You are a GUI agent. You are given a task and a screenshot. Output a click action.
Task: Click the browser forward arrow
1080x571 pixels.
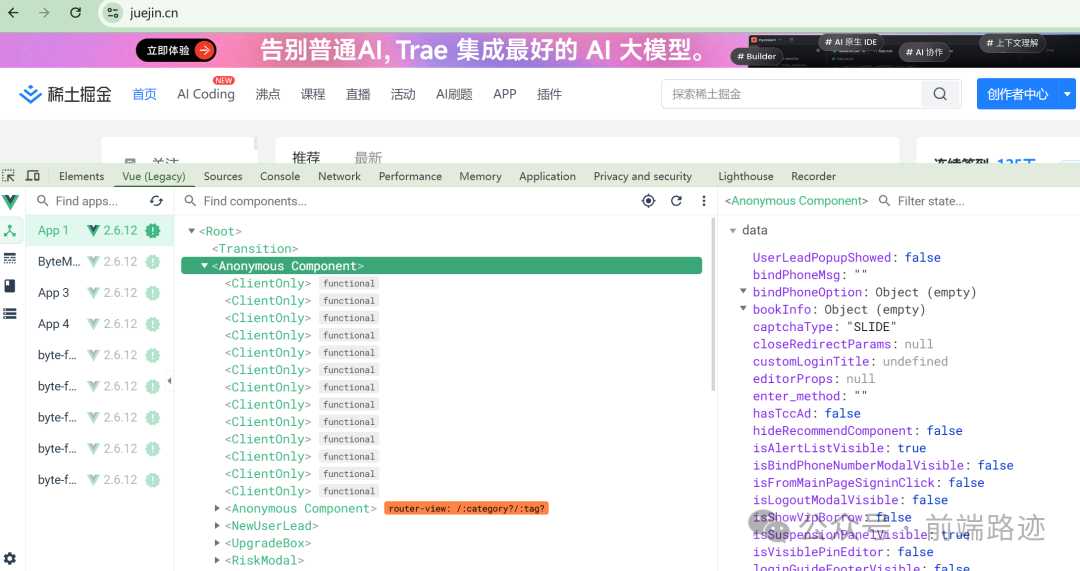44,12
